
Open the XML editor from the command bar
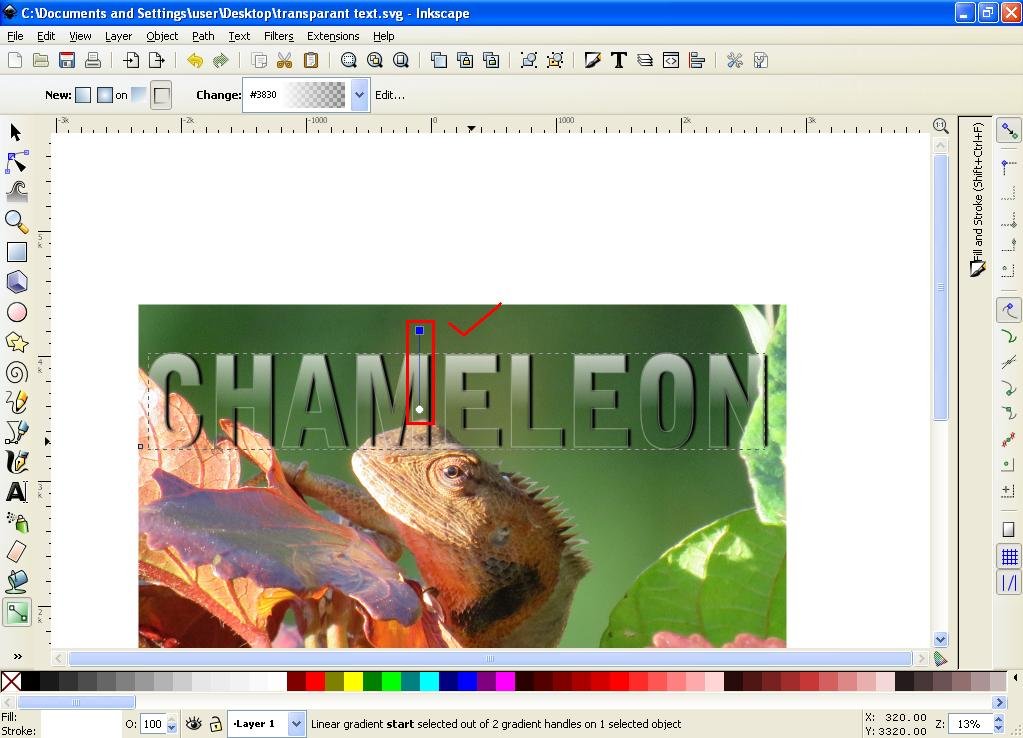tap(669, 60)
